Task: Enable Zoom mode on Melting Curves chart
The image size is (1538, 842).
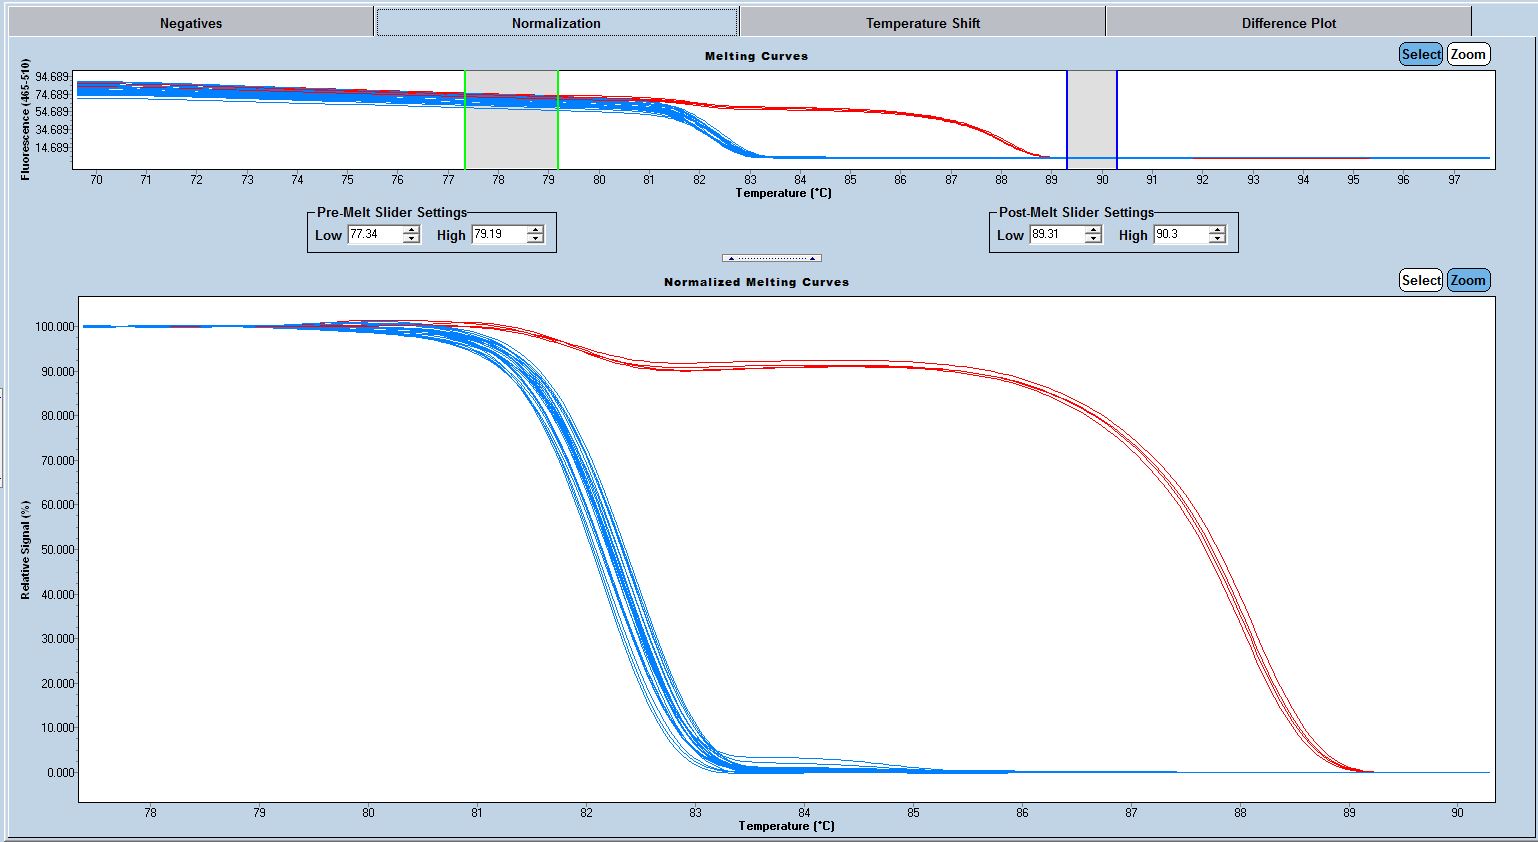Action: tap(1468, 54)
